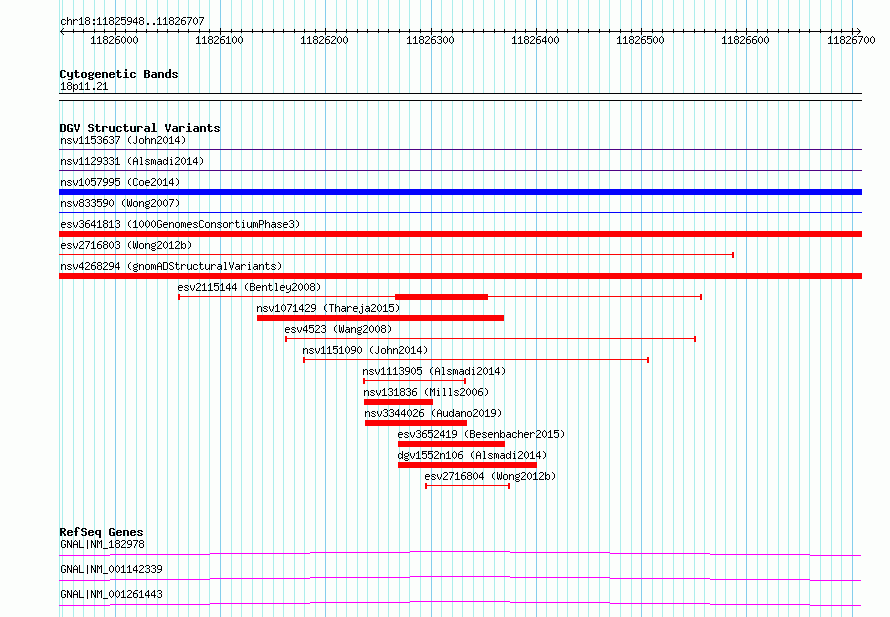Viewport: 890px width, 617px height.
Task: Click the thin esv2716804 variant line
Action: point(467,486)
